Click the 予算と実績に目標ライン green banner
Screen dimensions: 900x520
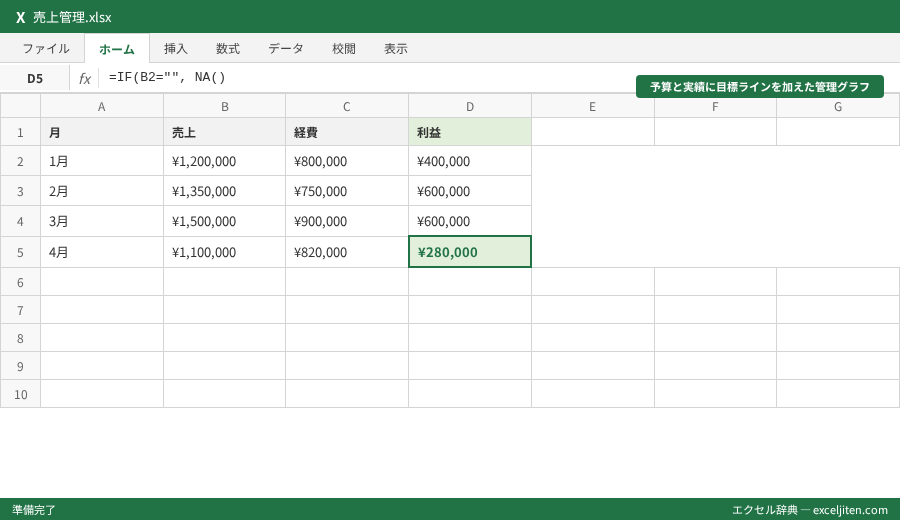[759, 87]
